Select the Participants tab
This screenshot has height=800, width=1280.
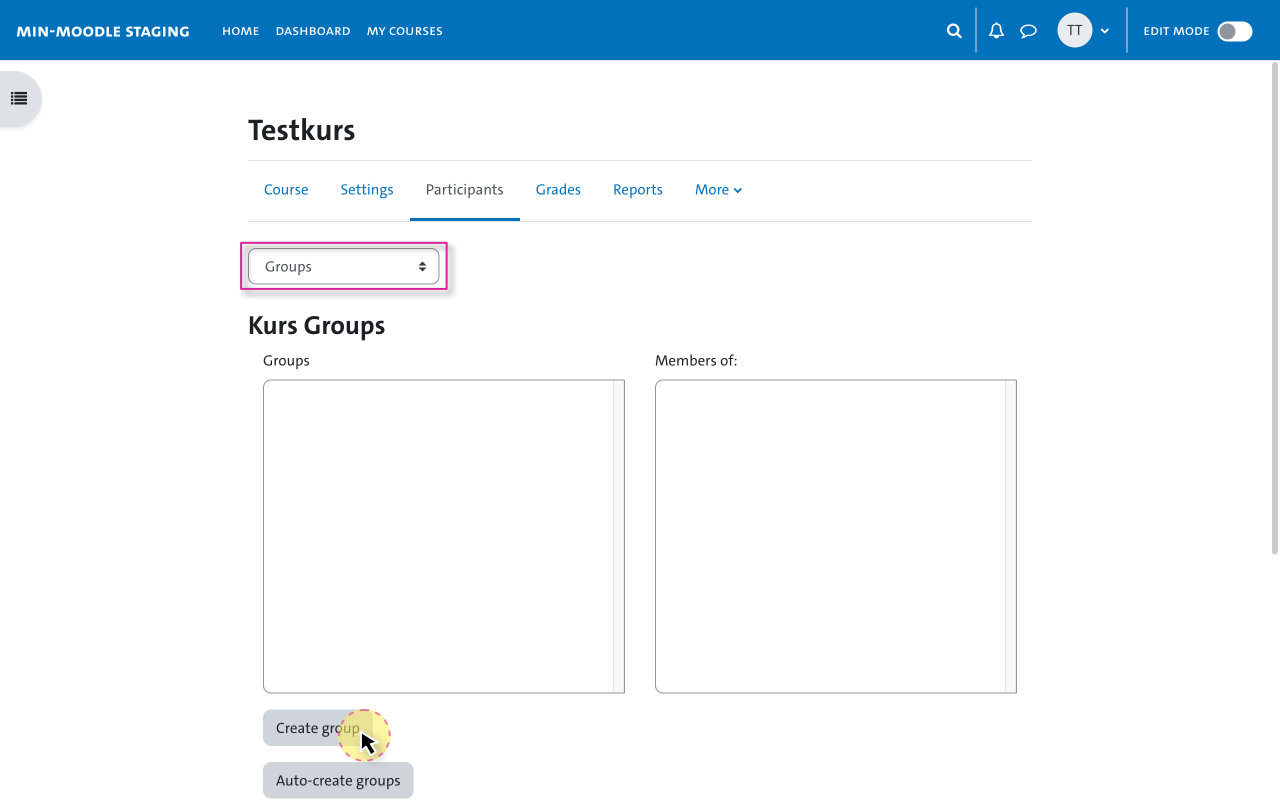(465, 190)
